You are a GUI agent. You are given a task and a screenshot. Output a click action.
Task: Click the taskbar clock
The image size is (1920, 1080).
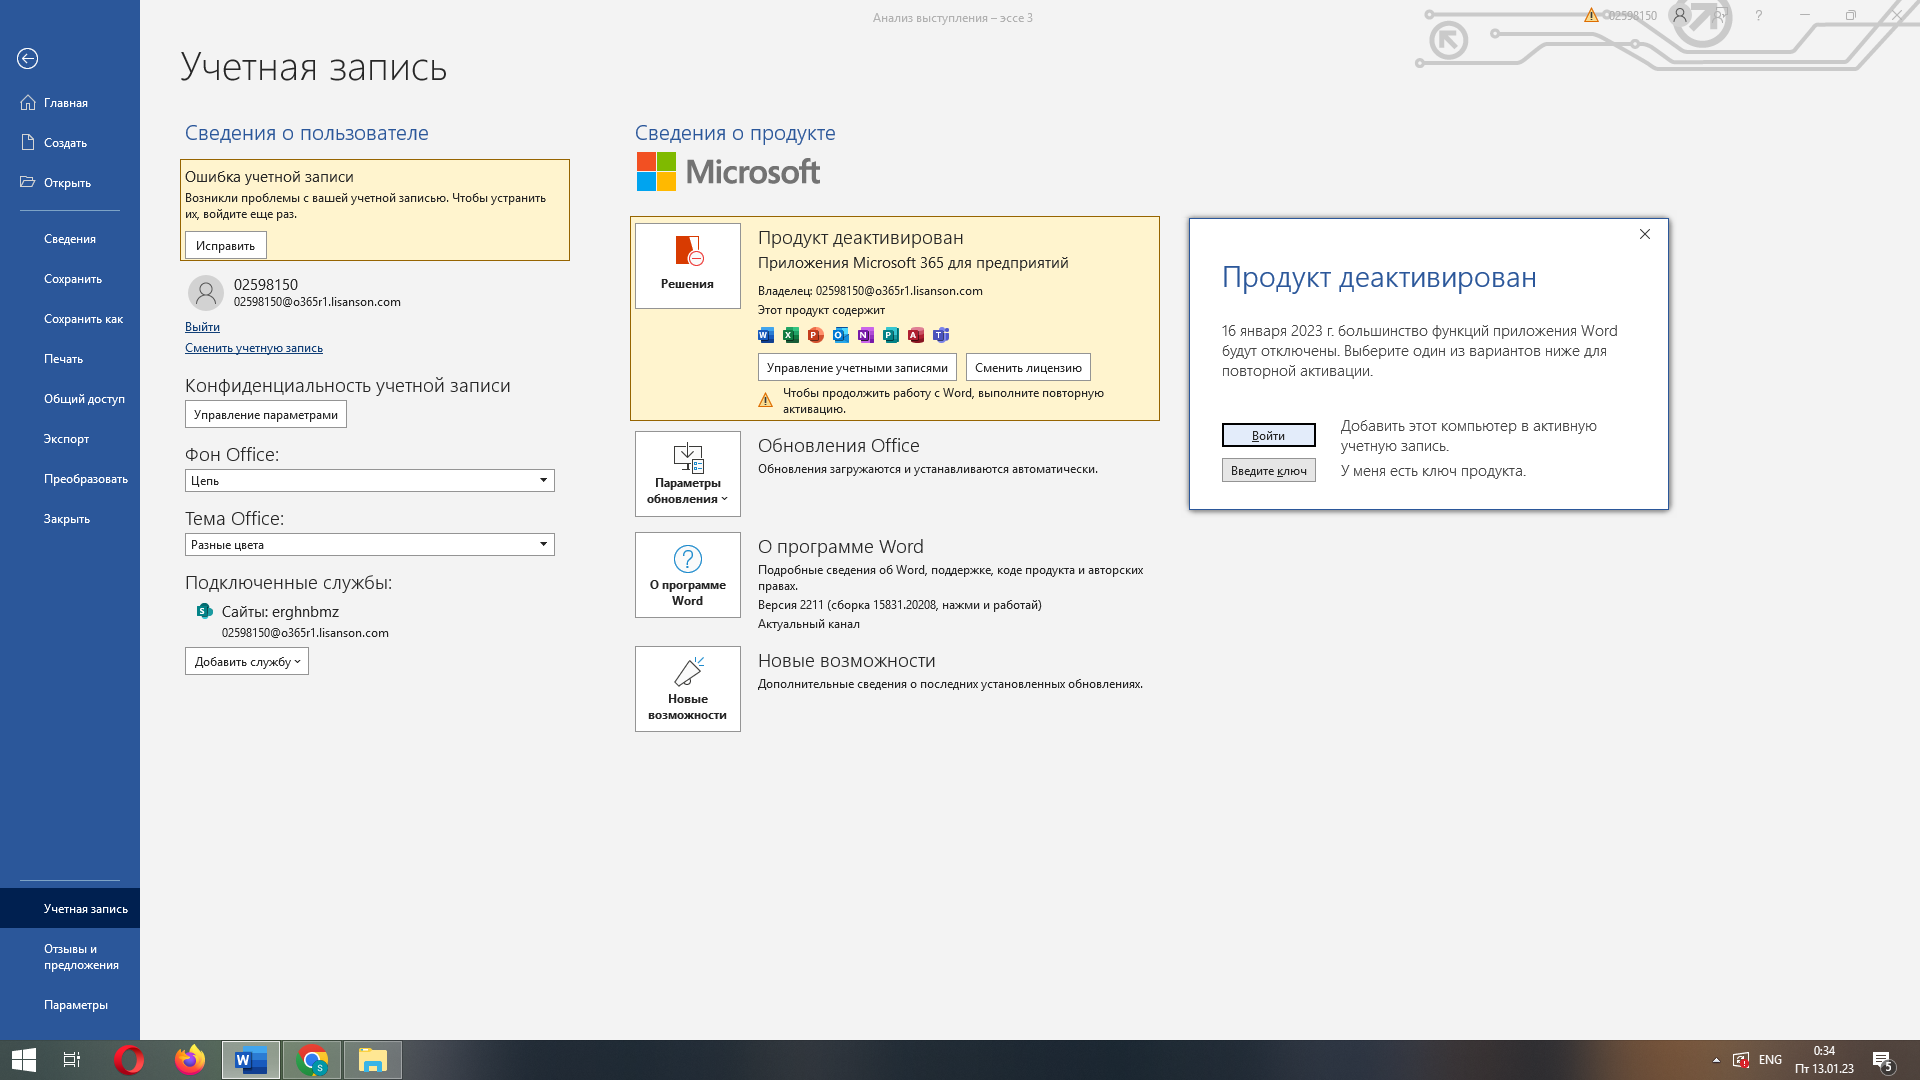click(1824, 1060)
